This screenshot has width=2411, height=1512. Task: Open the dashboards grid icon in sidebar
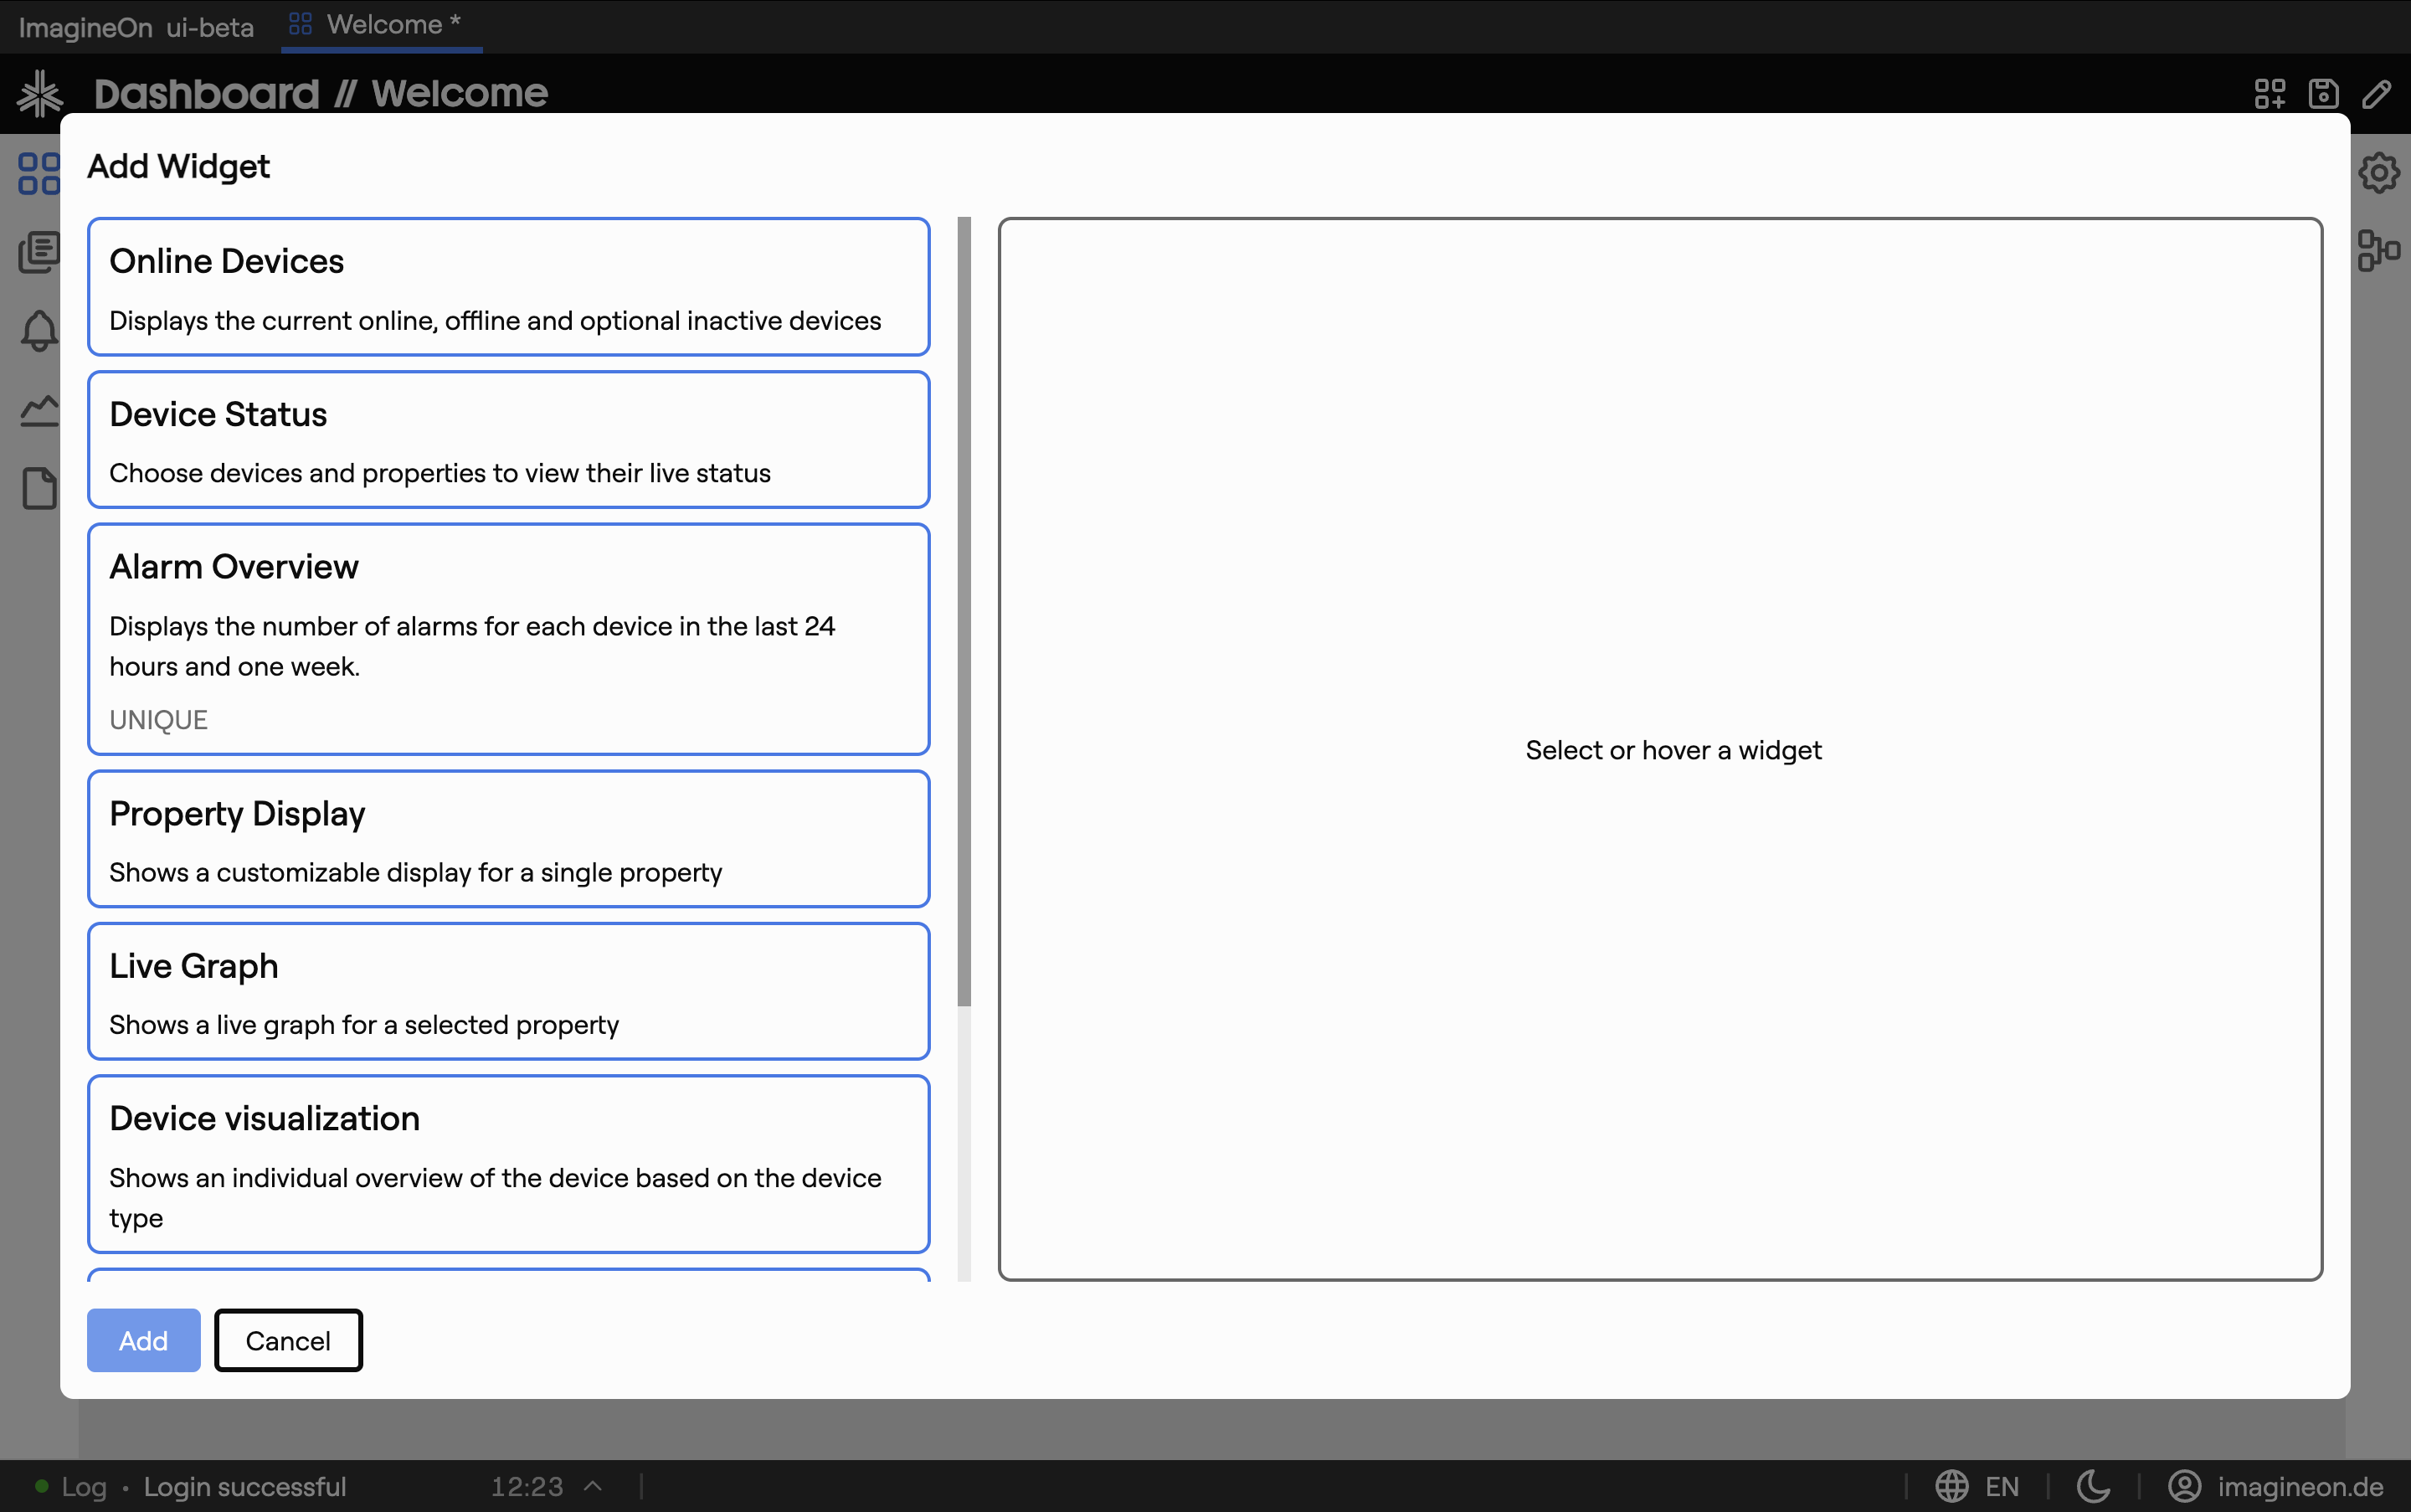coord(39,173)
